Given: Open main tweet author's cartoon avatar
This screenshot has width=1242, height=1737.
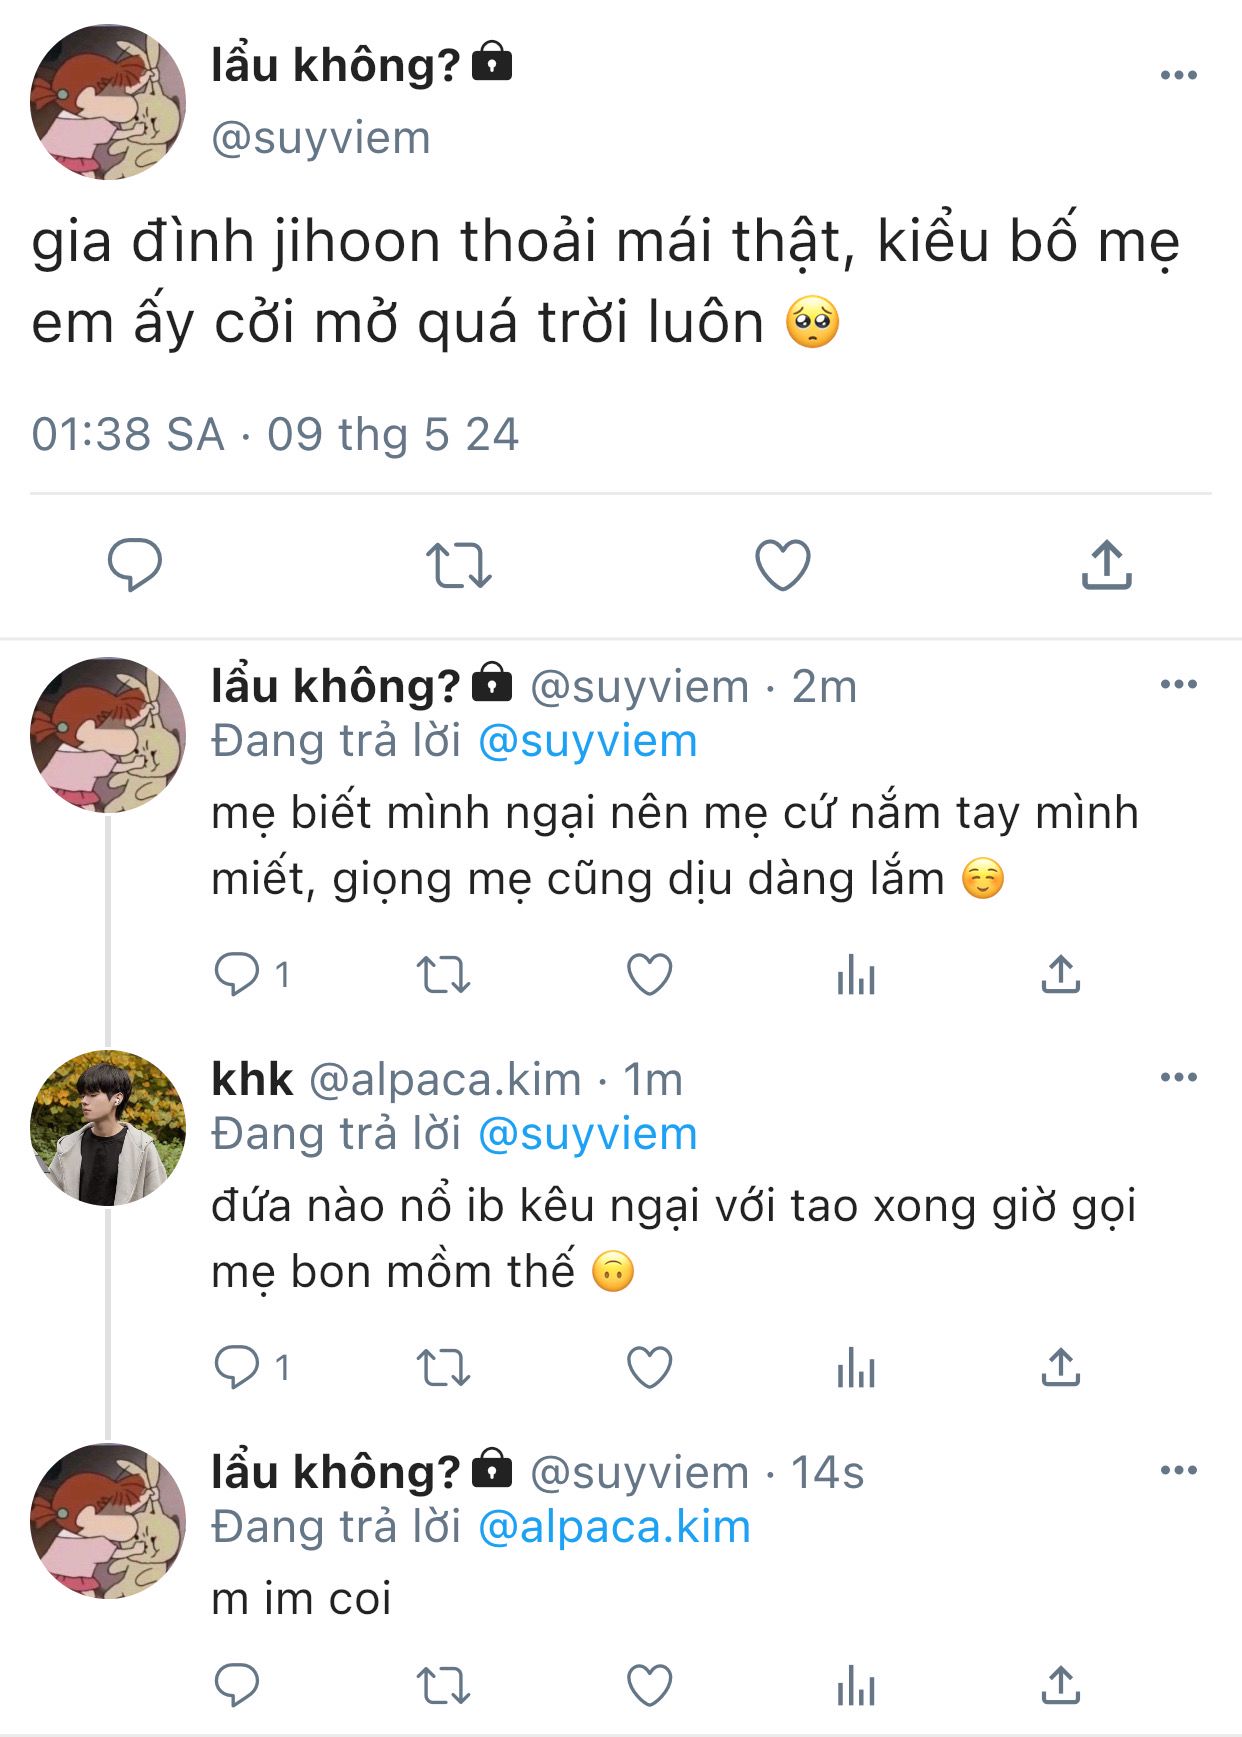Looking at the screenshot, I should (x=108, y=103).
